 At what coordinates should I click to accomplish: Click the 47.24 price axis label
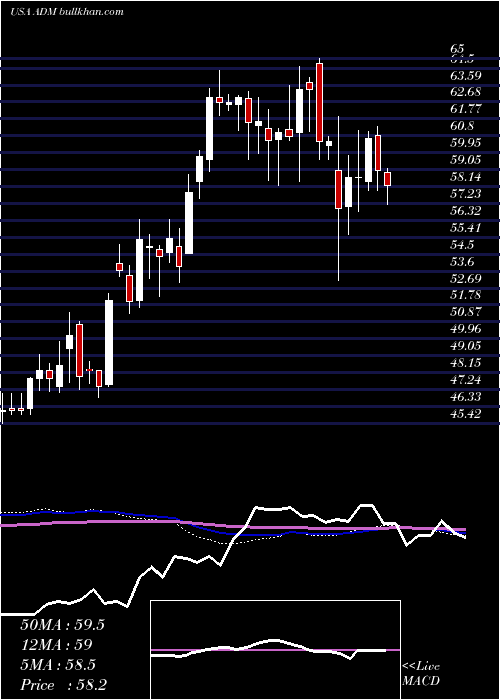coord(466,380)
